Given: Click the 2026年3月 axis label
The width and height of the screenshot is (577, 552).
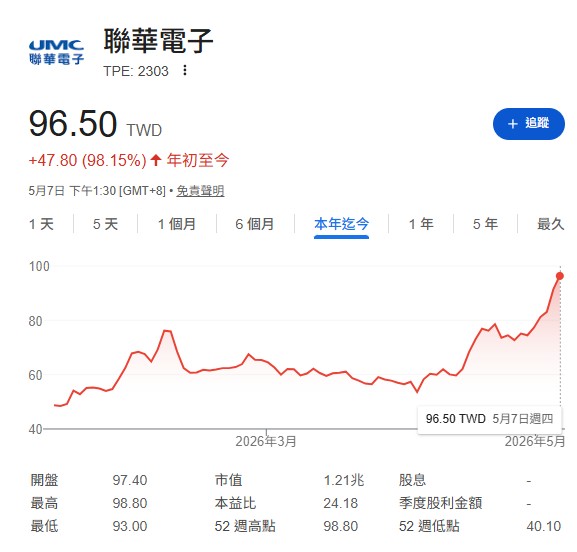Looking at the screenshot, I should (x=266, y=441).
